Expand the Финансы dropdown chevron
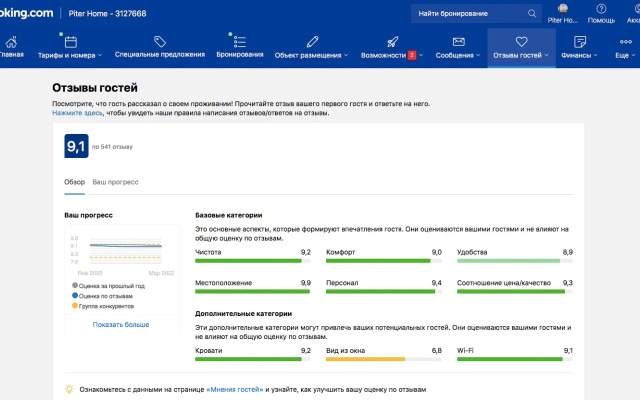The image size is (640, 400). tap(596, 56)
